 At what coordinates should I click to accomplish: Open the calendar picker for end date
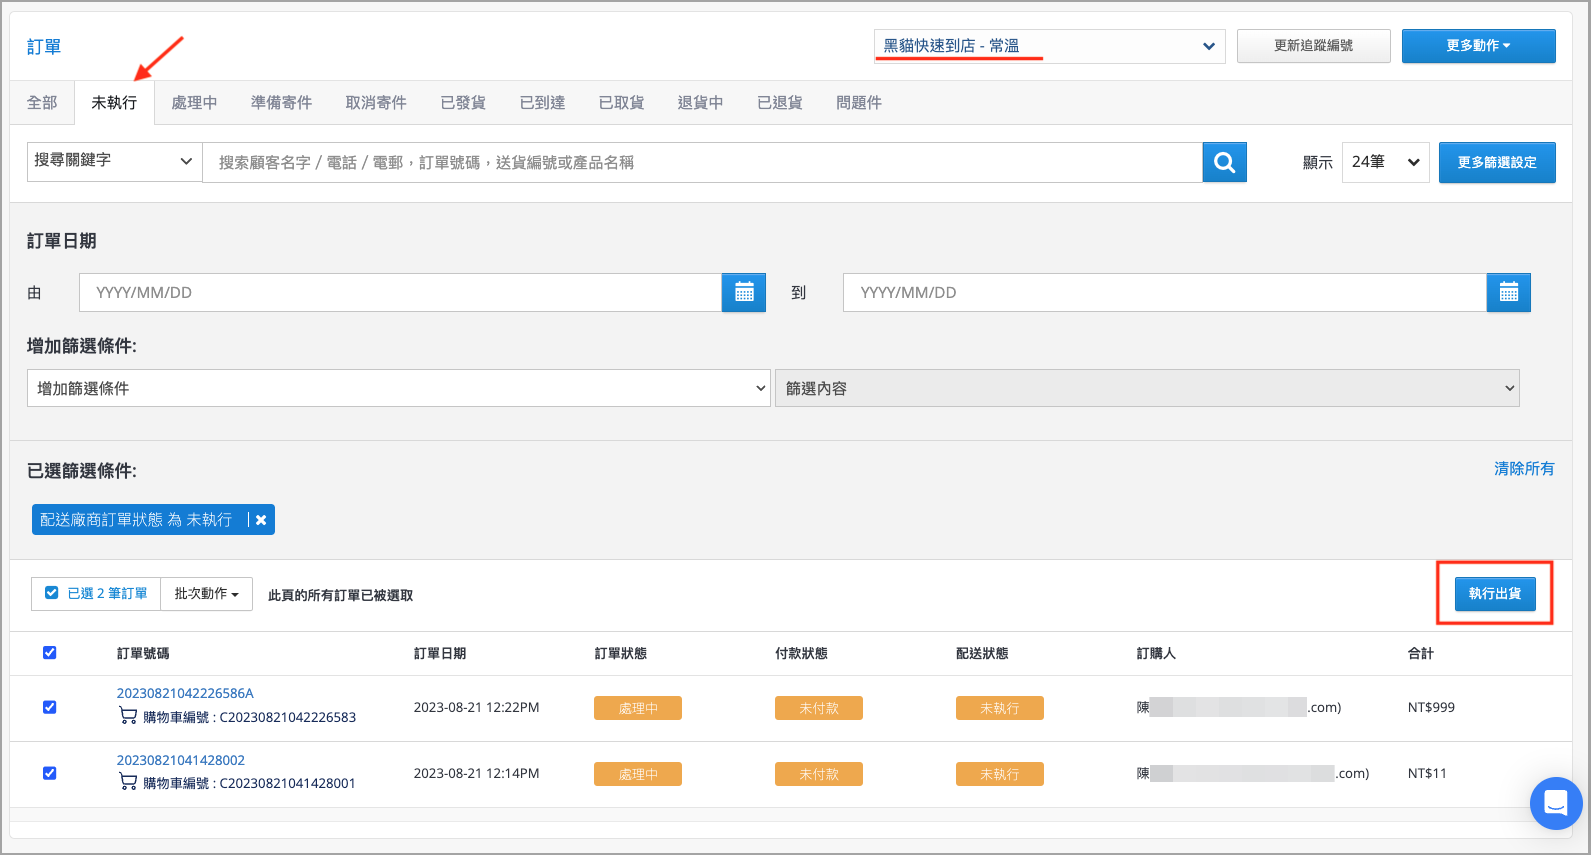click(x=1509, y=292)
